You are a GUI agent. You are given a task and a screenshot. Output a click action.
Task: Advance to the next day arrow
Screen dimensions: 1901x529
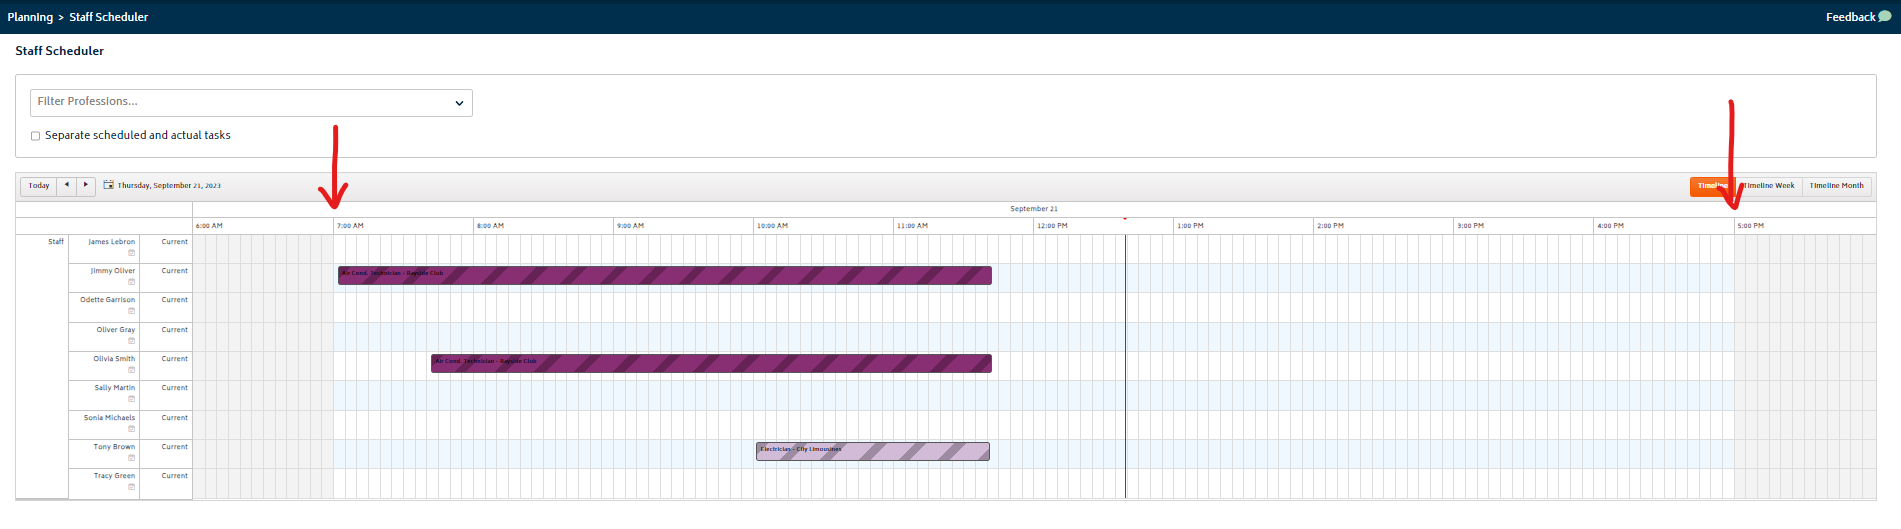(x=86, y=185)
